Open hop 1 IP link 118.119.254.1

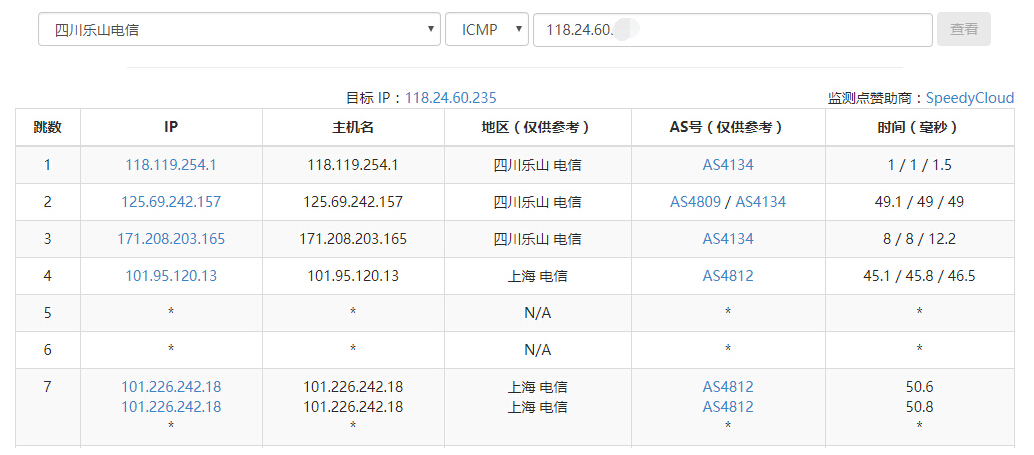tap(171, 165)
